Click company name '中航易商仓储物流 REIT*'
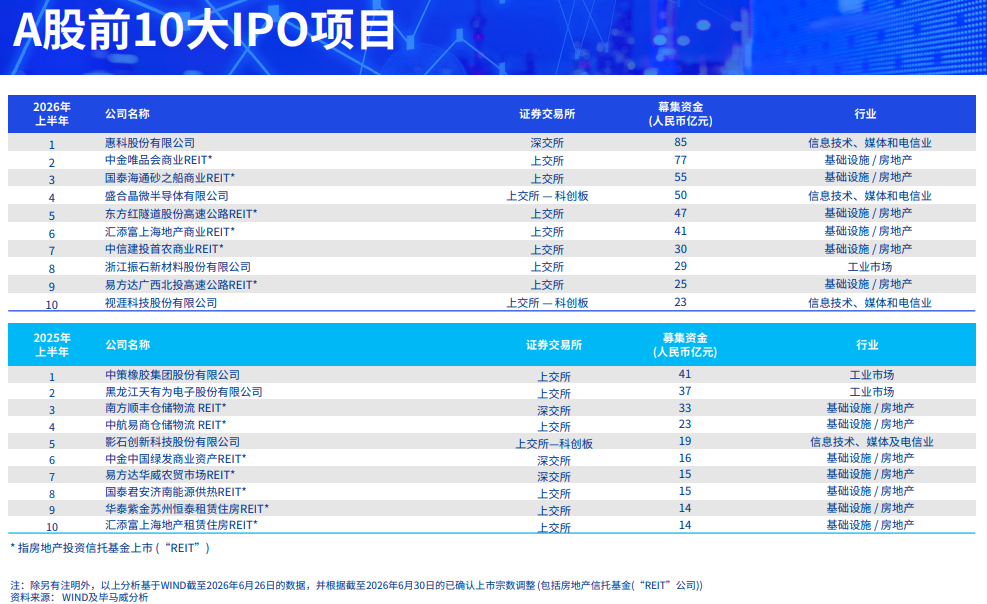The width and height of the screenshot is (987, 604). coord(166,425)
